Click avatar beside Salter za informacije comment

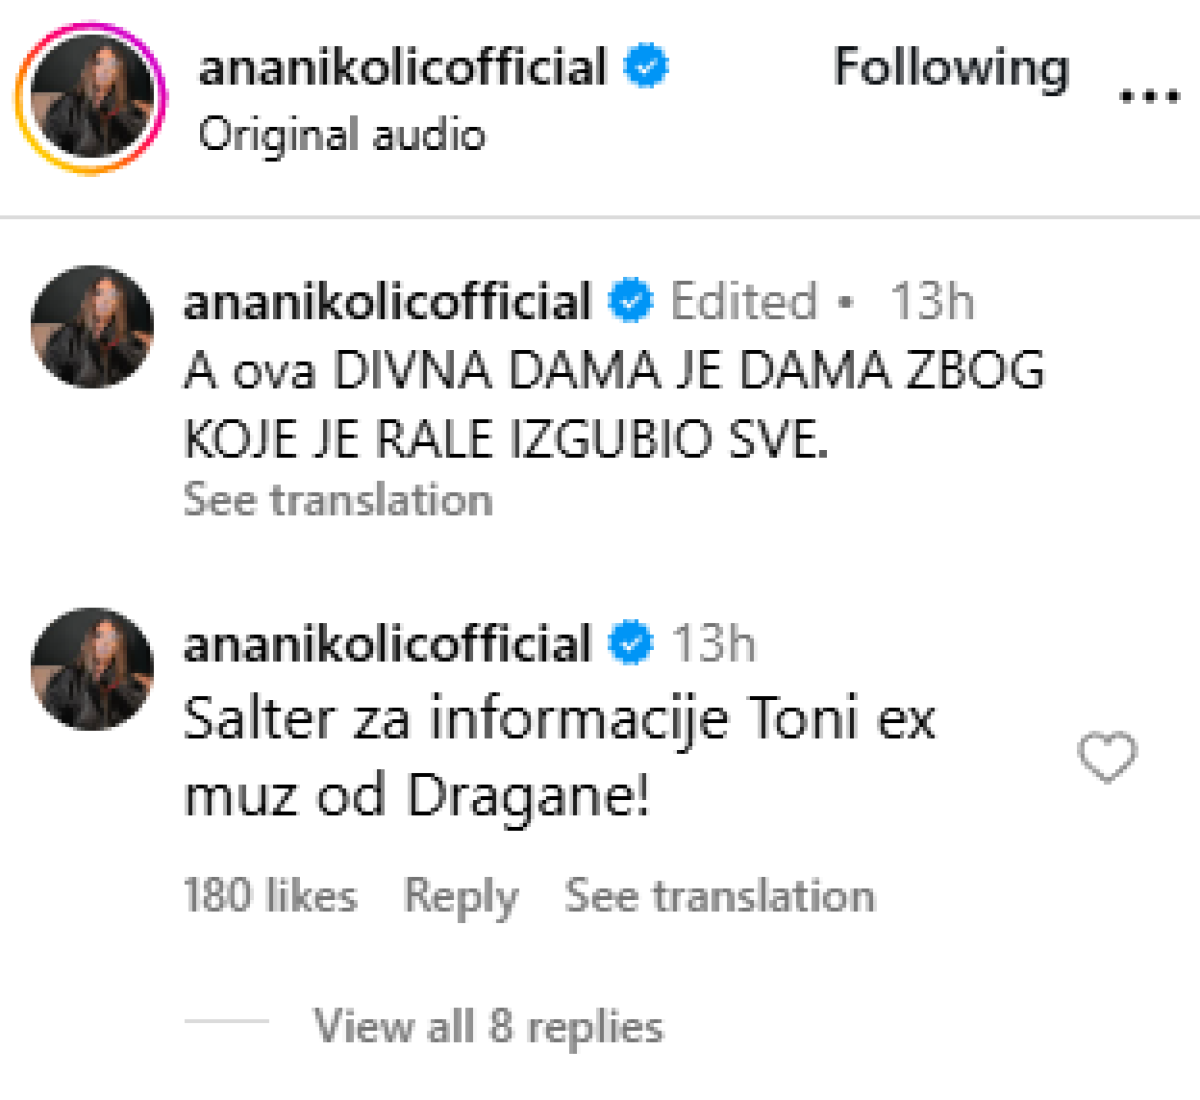(92, 668)
